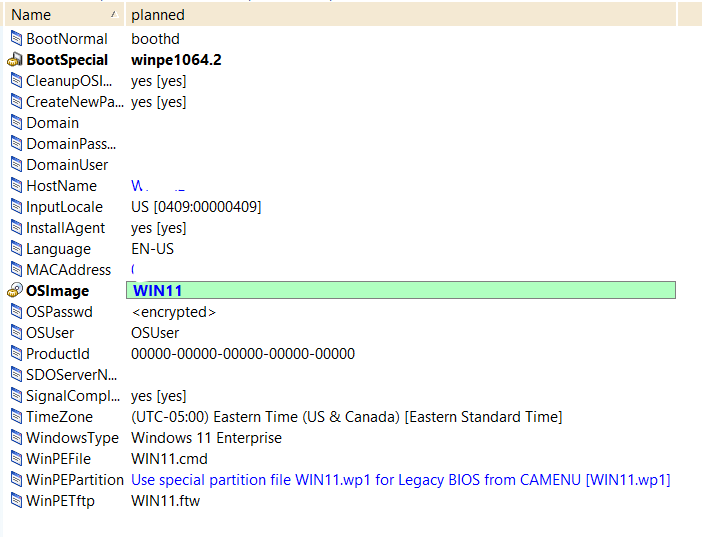Click the 00000-00000-00000-00000-00000 product ID value
The width and height of the screenshot is (702, 537).
pos(243,354)
